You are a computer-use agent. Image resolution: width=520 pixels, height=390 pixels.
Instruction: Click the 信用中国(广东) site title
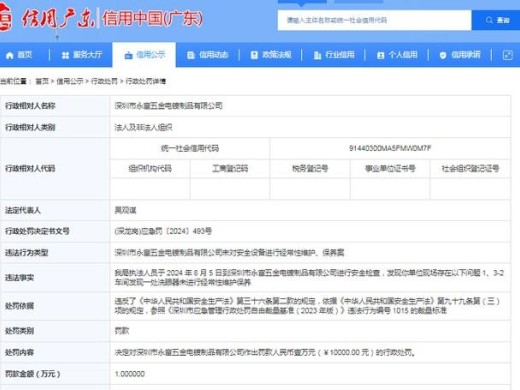[152, 18]
